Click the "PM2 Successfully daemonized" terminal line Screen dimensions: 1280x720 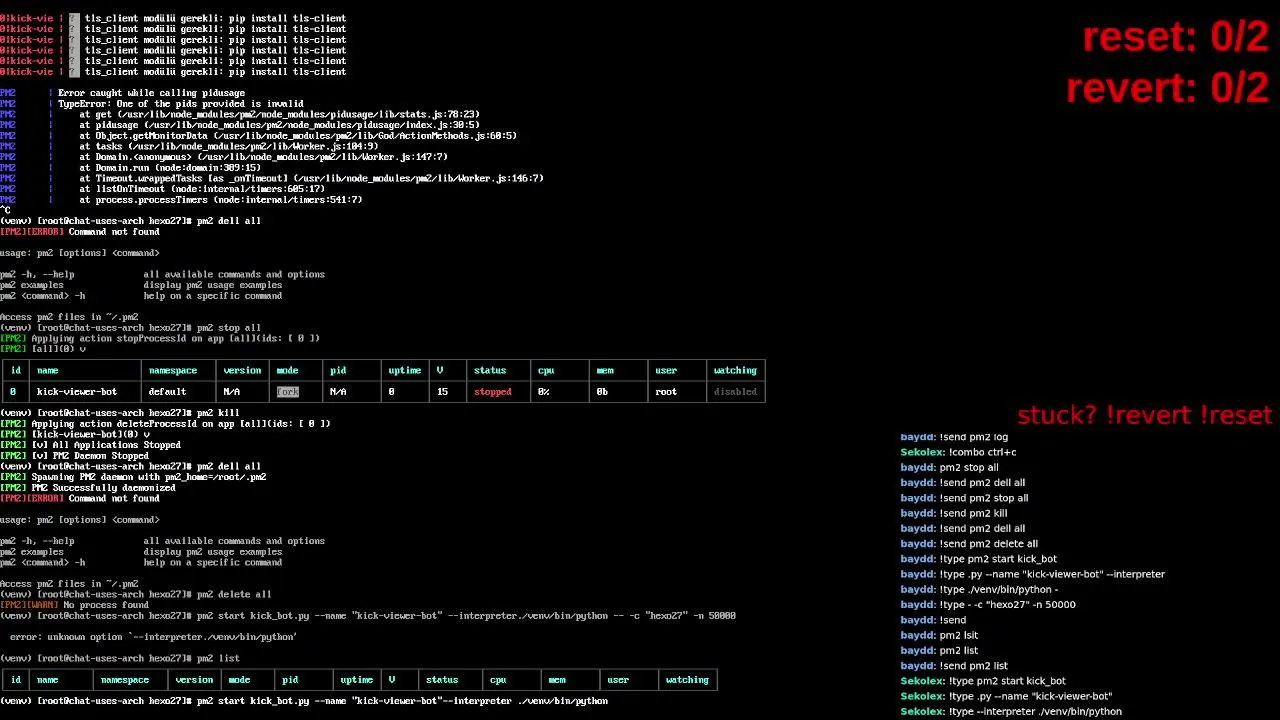click(x=88, y=488)
